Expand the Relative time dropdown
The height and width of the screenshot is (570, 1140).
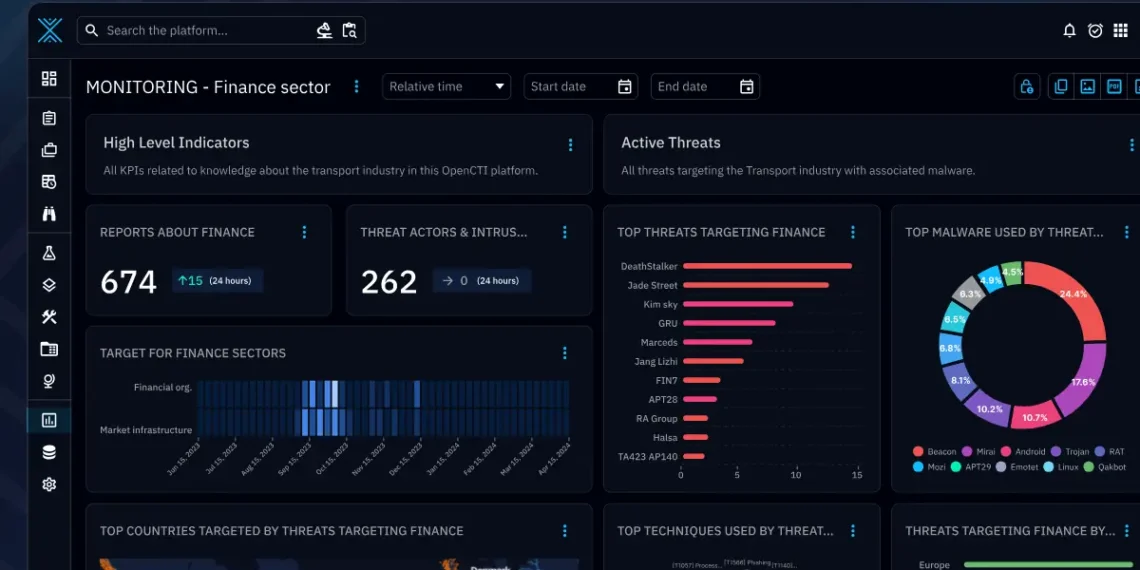[x=446, y=87]
